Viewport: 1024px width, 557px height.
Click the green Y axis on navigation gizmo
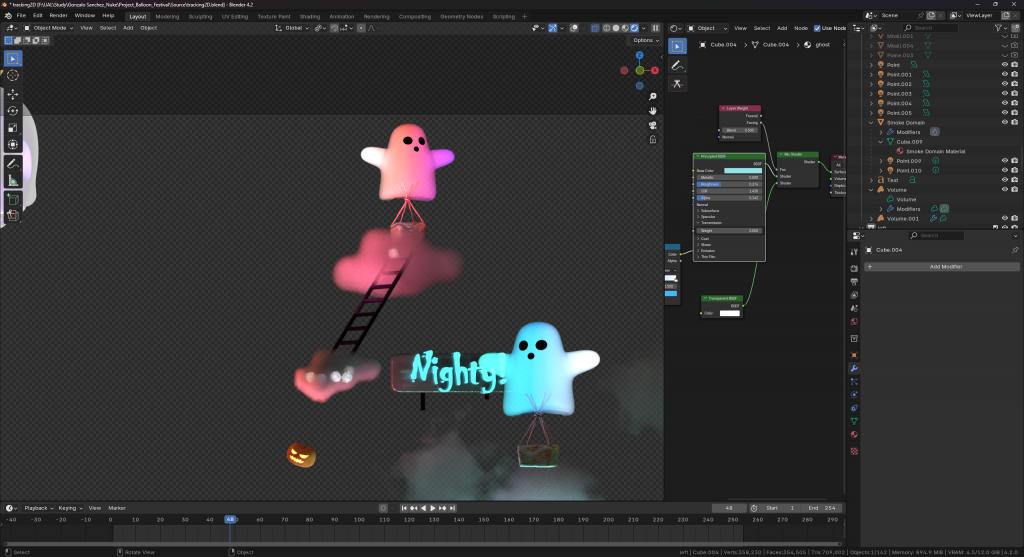pos(639,71)
